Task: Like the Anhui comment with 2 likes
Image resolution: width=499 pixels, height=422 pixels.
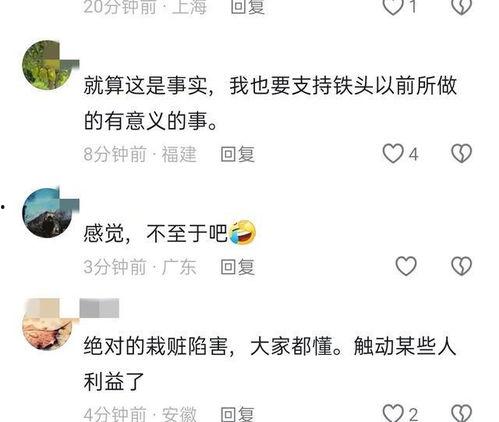Action: tap(393, 413)
